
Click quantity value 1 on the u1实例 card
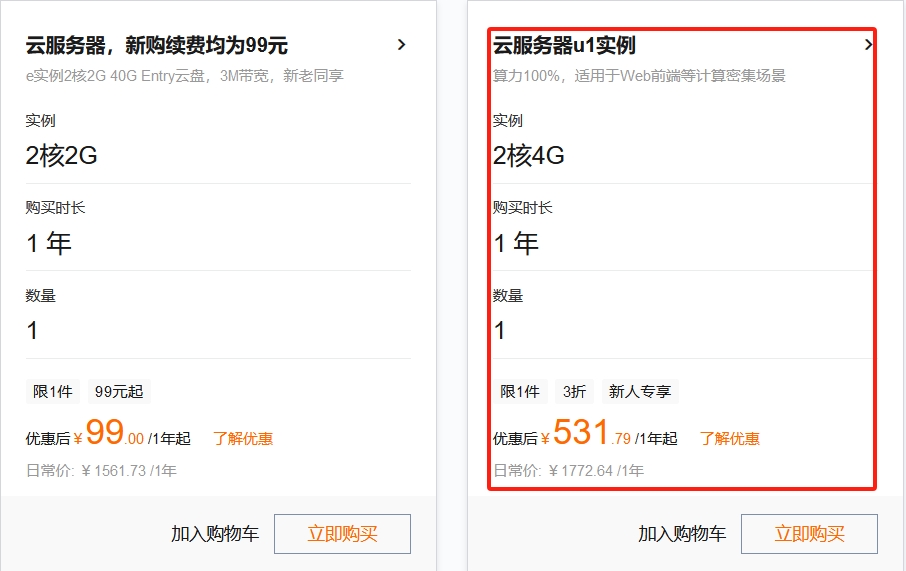point(499,331)
